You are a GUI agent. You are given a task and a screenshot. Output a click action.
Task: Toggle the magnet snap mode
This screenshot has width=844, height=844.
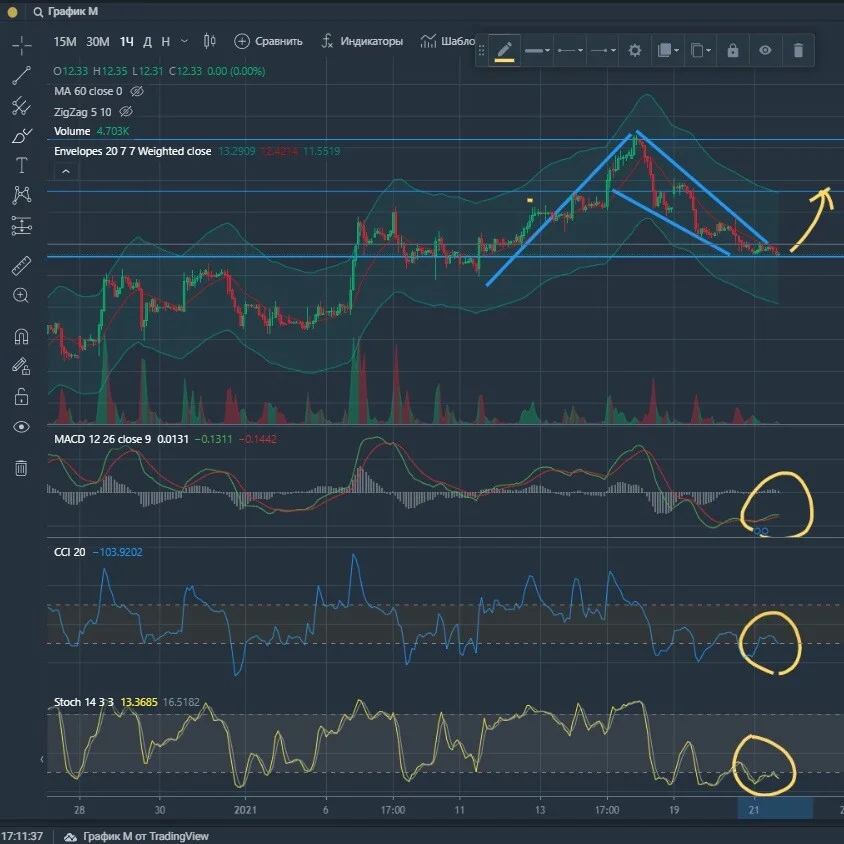[22, 337]
